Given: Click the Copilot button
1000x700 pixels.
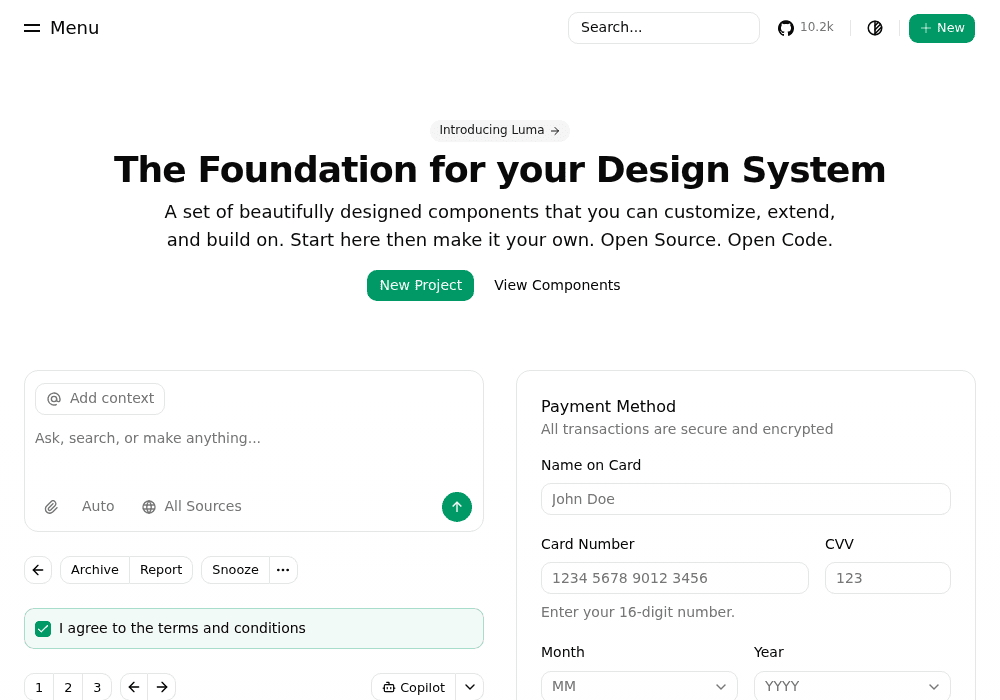Looking at the screenshot, I should [413, 687].
